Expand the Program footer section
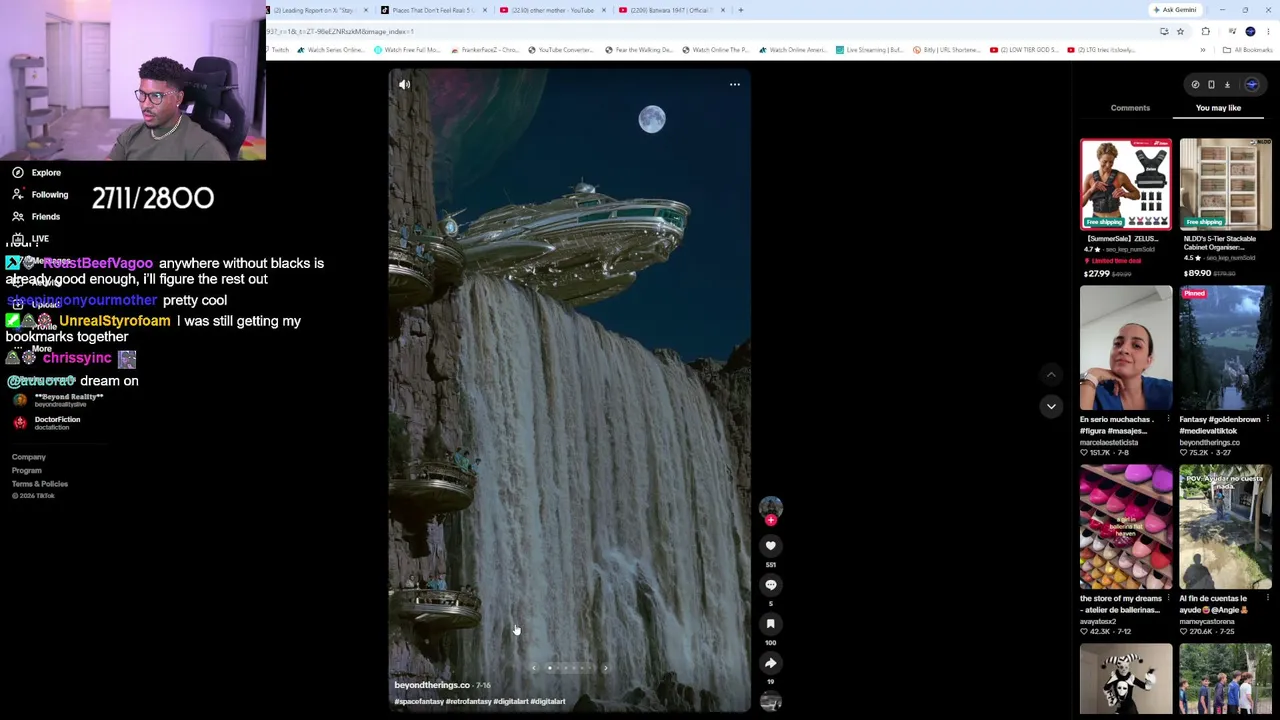Viewport: 1280px width, 720px height. 27,471
